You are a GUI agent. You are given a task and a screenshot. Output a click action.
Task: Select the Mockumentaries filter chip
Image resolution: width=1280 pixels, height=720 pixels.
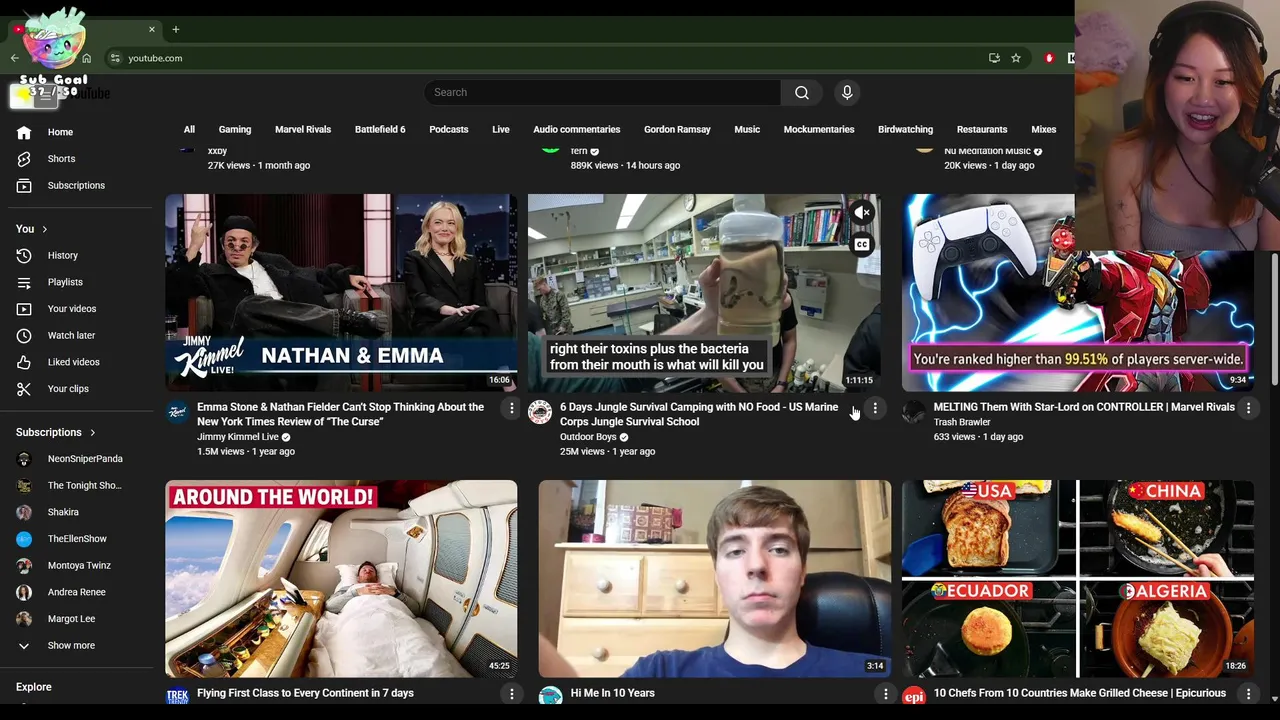(x=819, y=129)
